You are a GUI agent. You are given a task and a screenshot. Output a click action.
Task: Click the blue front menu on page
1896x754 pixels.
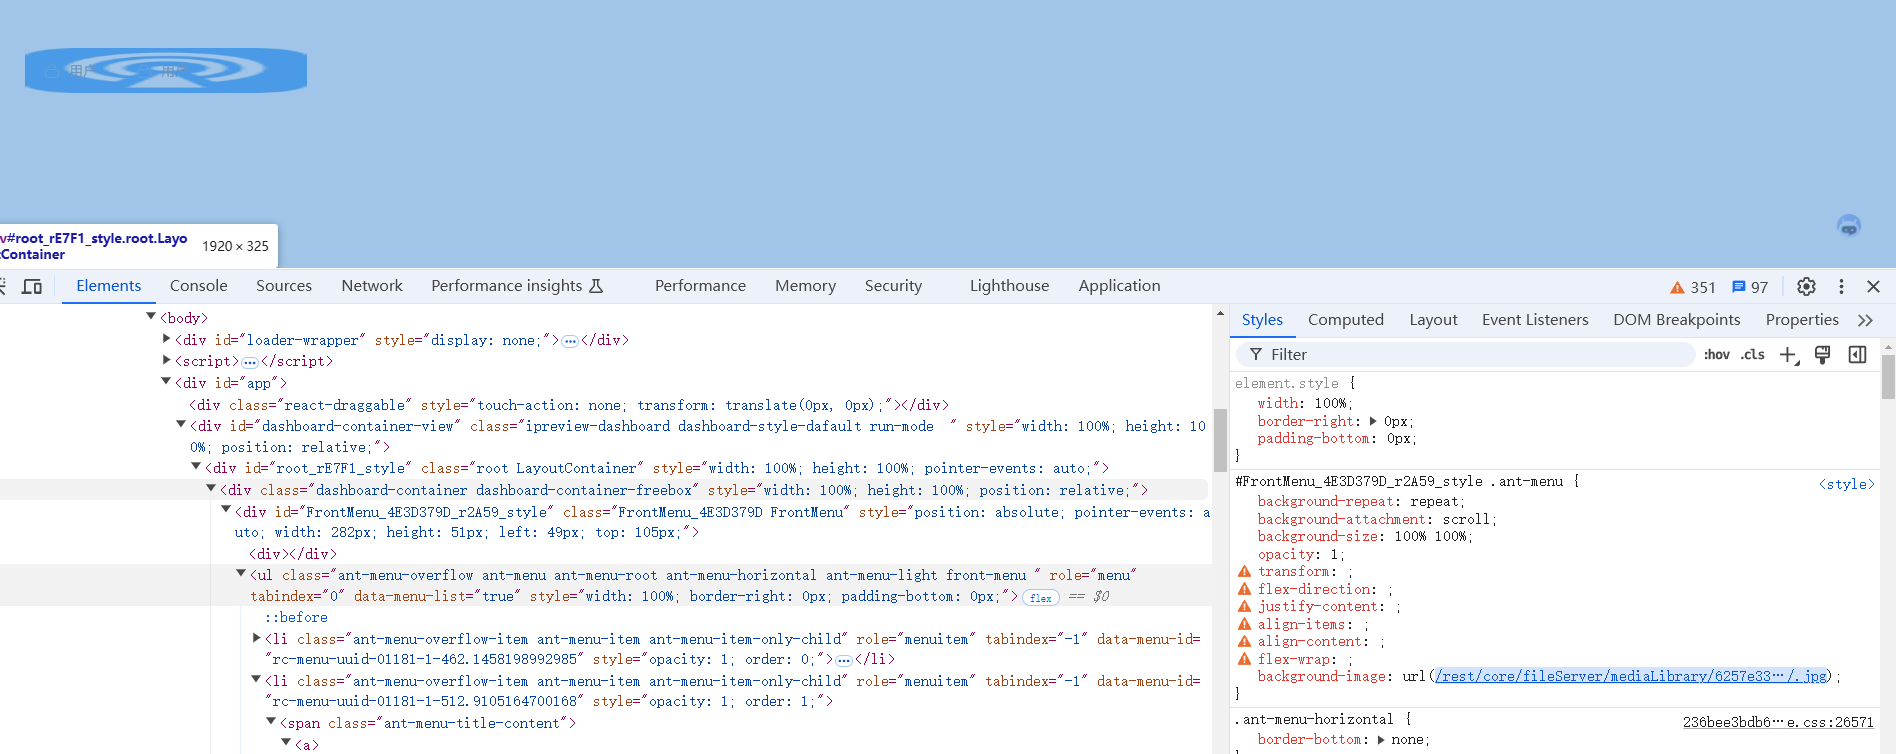pos(165,70)
